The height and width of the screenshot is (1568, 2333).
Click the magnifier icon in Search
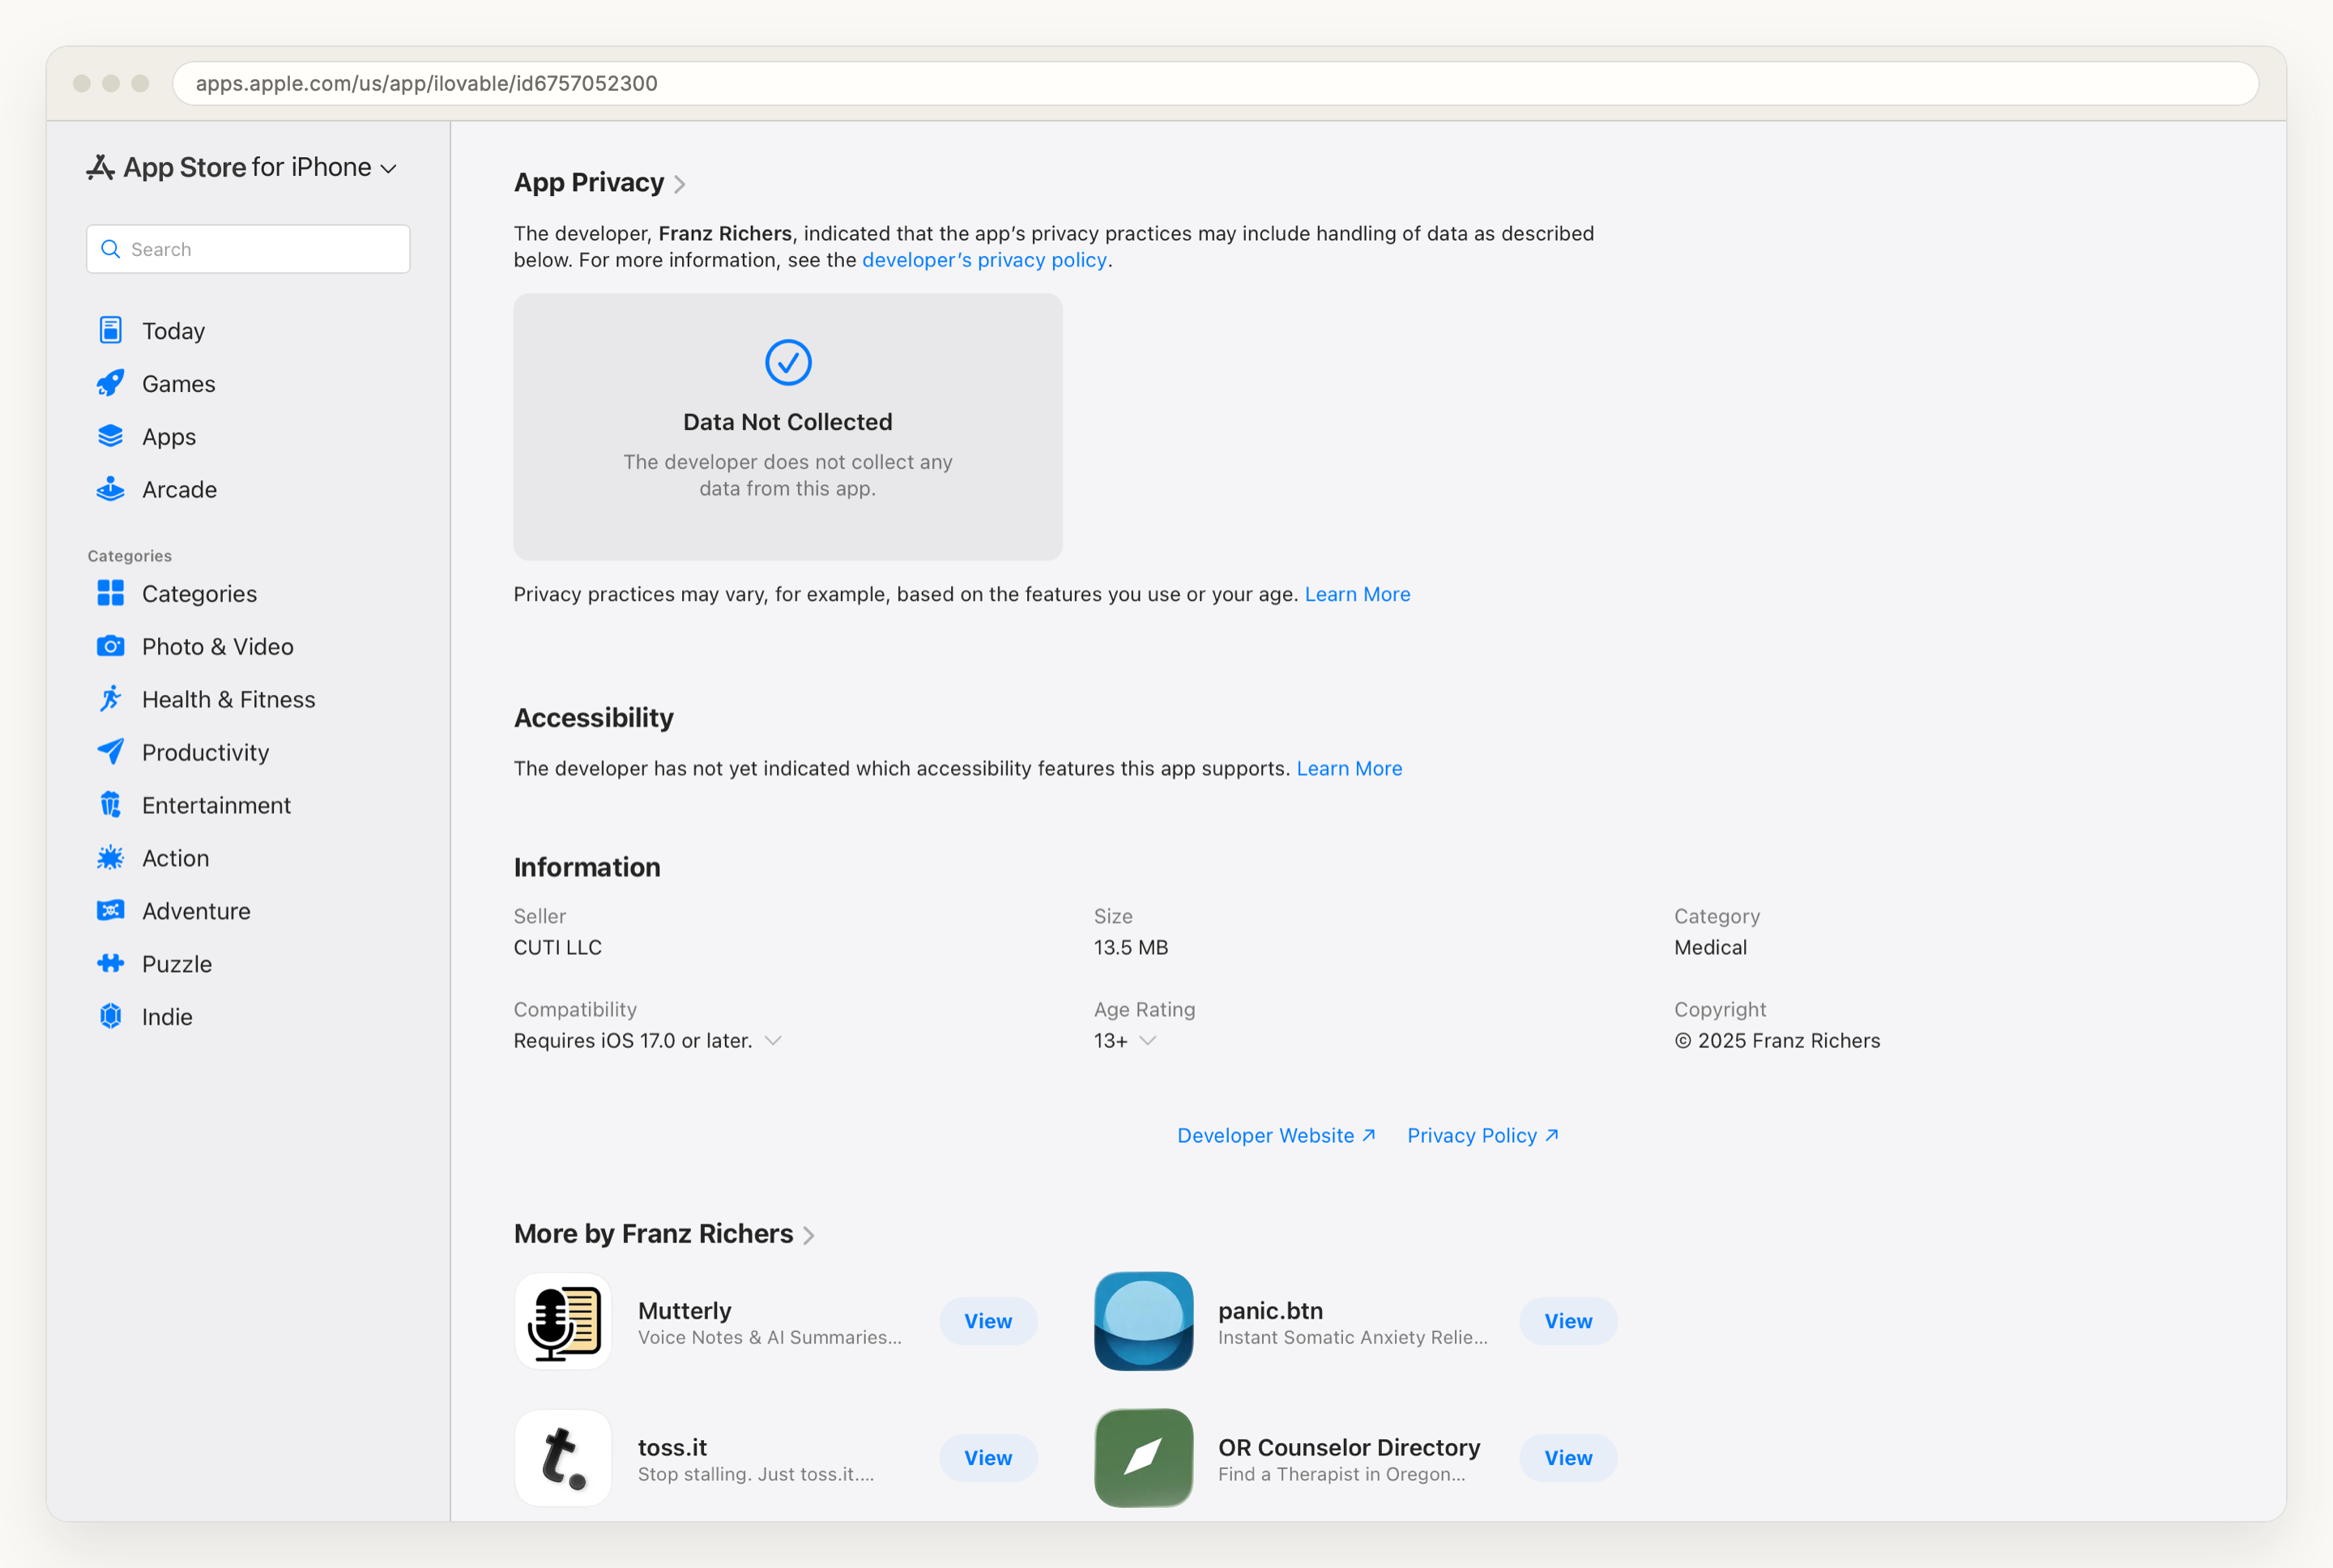[x=111, y=249]
